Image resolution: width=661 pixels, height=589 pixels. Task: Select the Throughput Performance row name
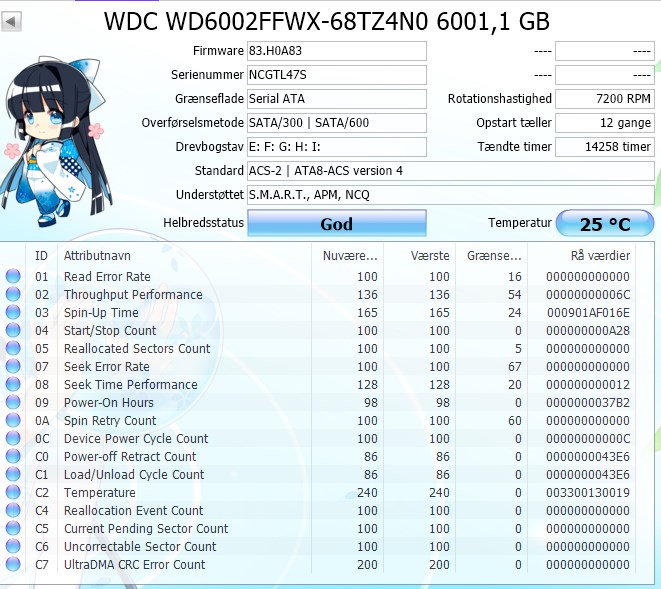pos(133,295)
